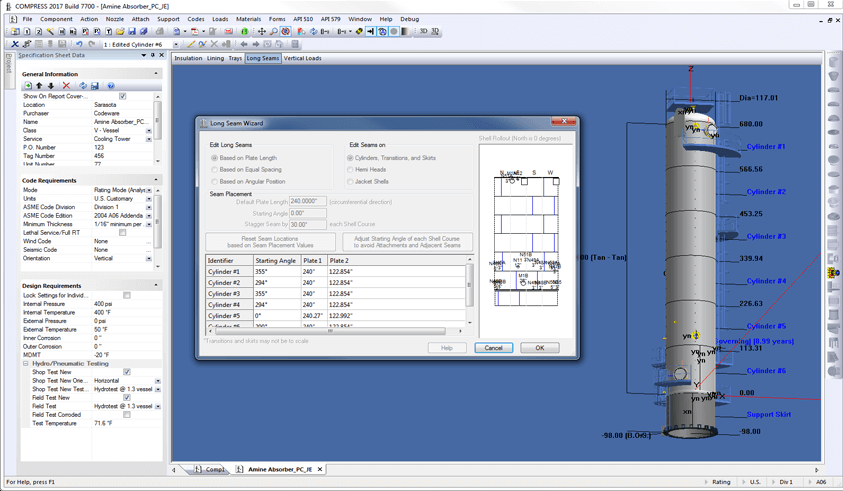The height and width of the screenshot is (491, 843).
Task: Click the red delete X in General Information
Action: 66,86
